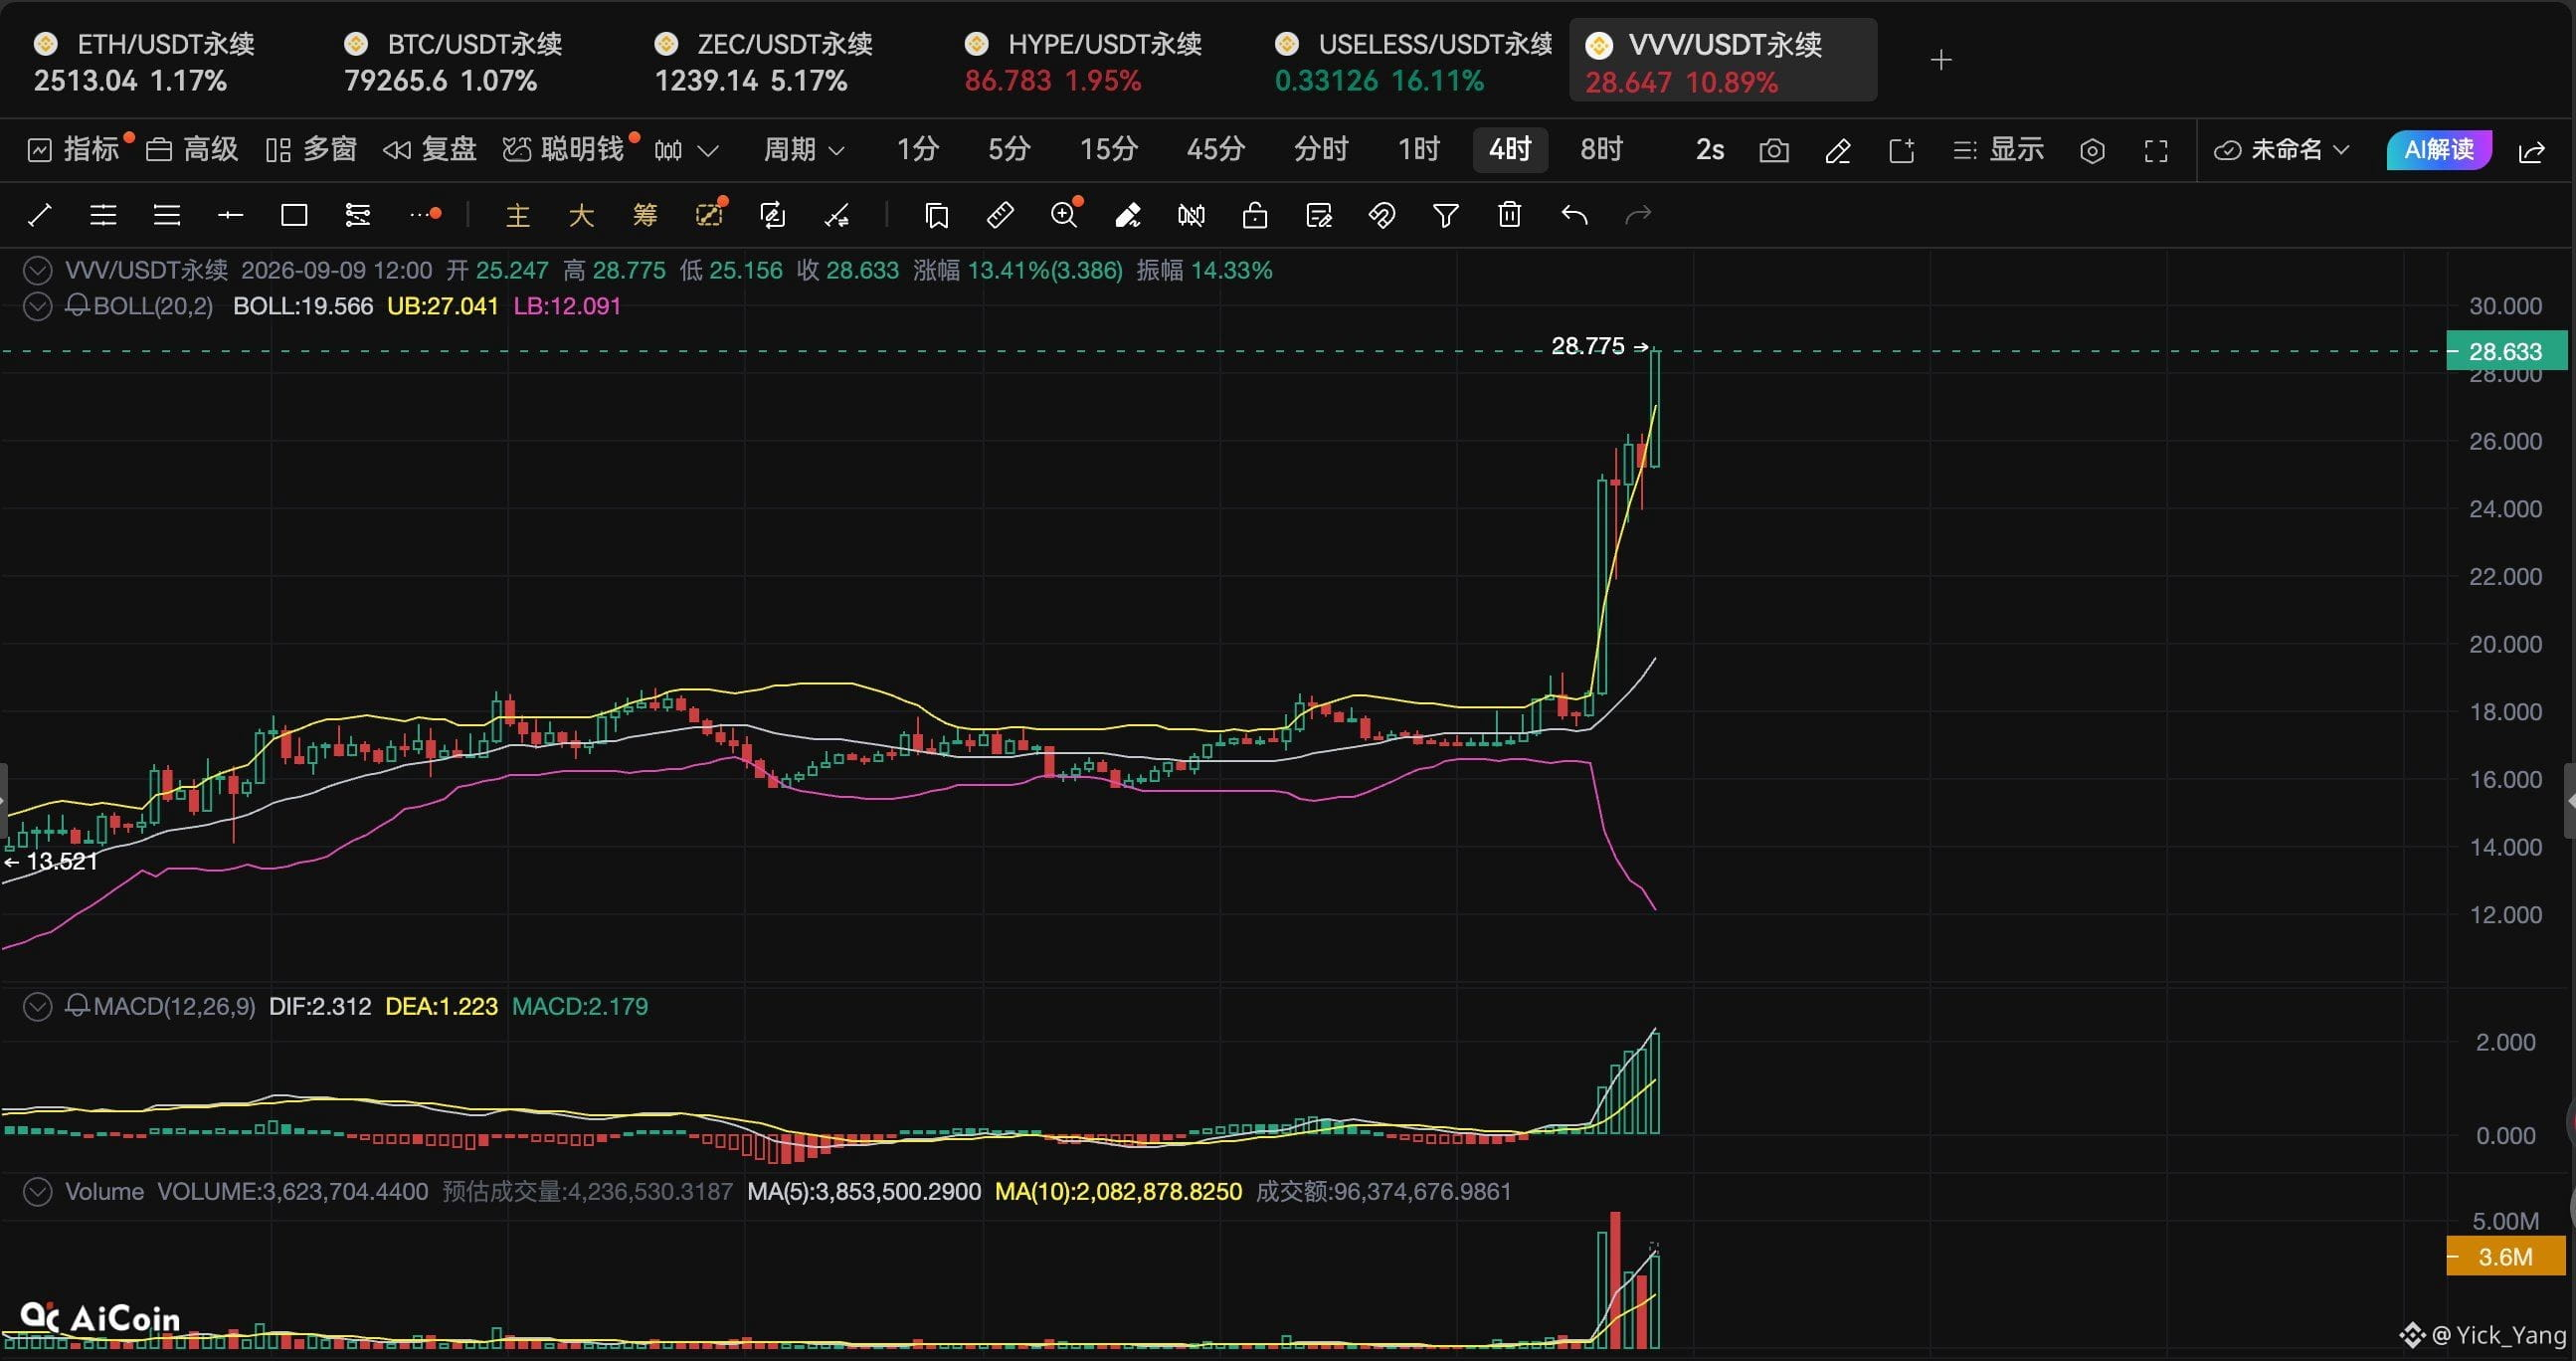Undo the last drawing action
Image resolution: width=2576 pixels, height=1361 pixels.
[x=1574, y=215]
